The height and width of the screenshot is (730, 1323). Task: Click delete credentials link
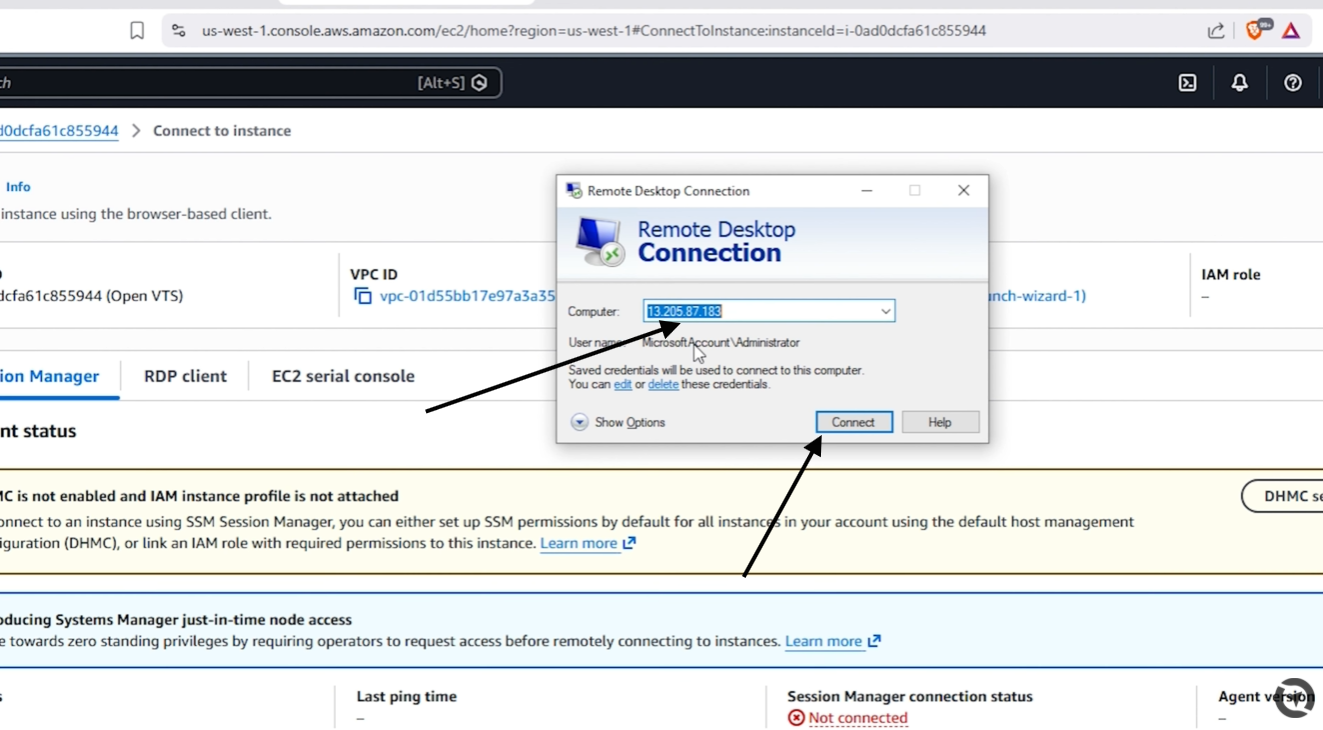[663, 384]
